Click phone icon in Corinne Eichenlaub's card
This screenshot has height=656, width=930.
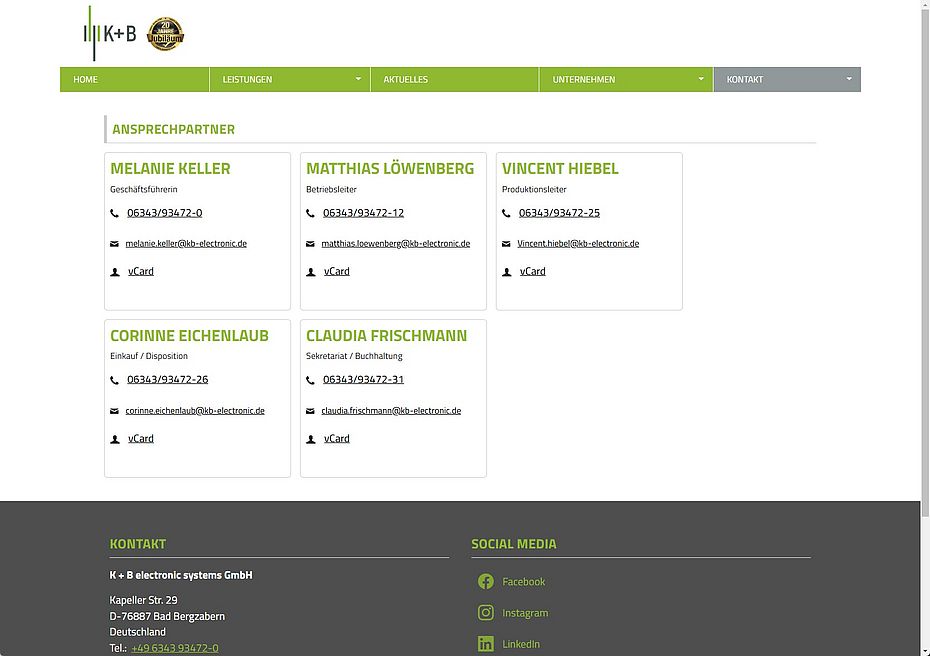(114, 380)
